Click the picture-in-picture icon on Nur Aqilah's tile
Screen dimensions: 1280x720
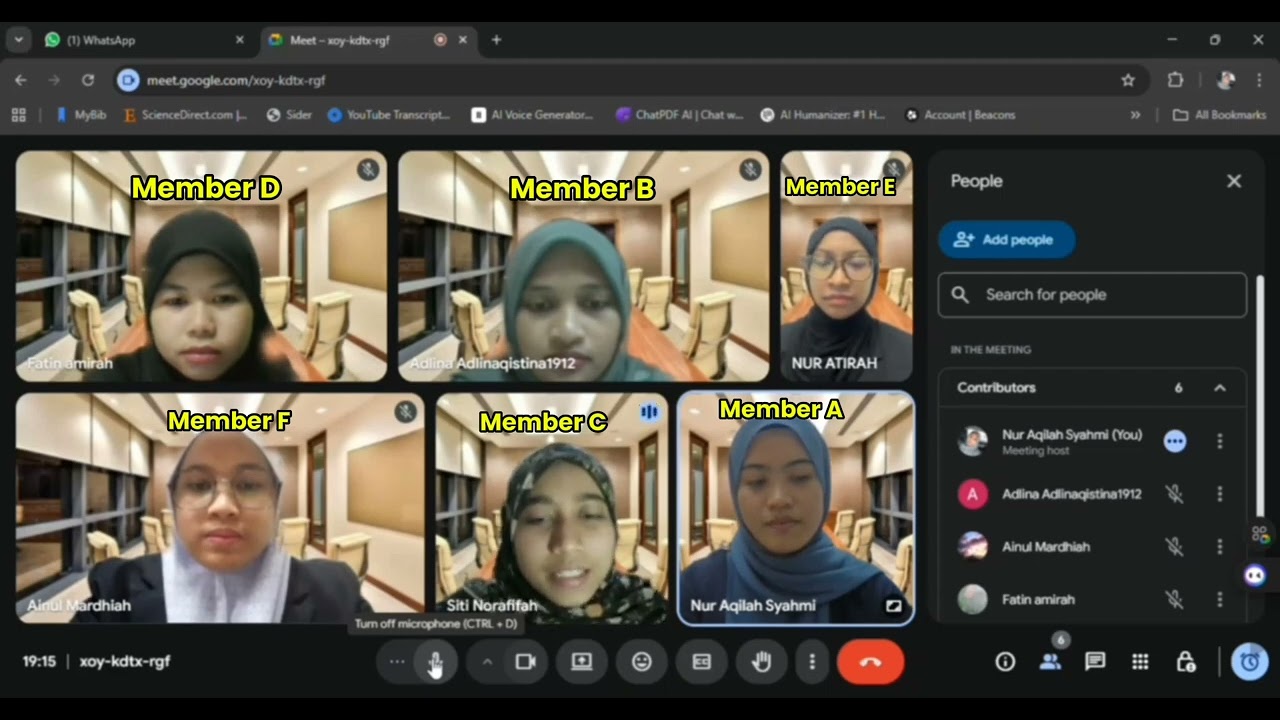click(893, 605)
